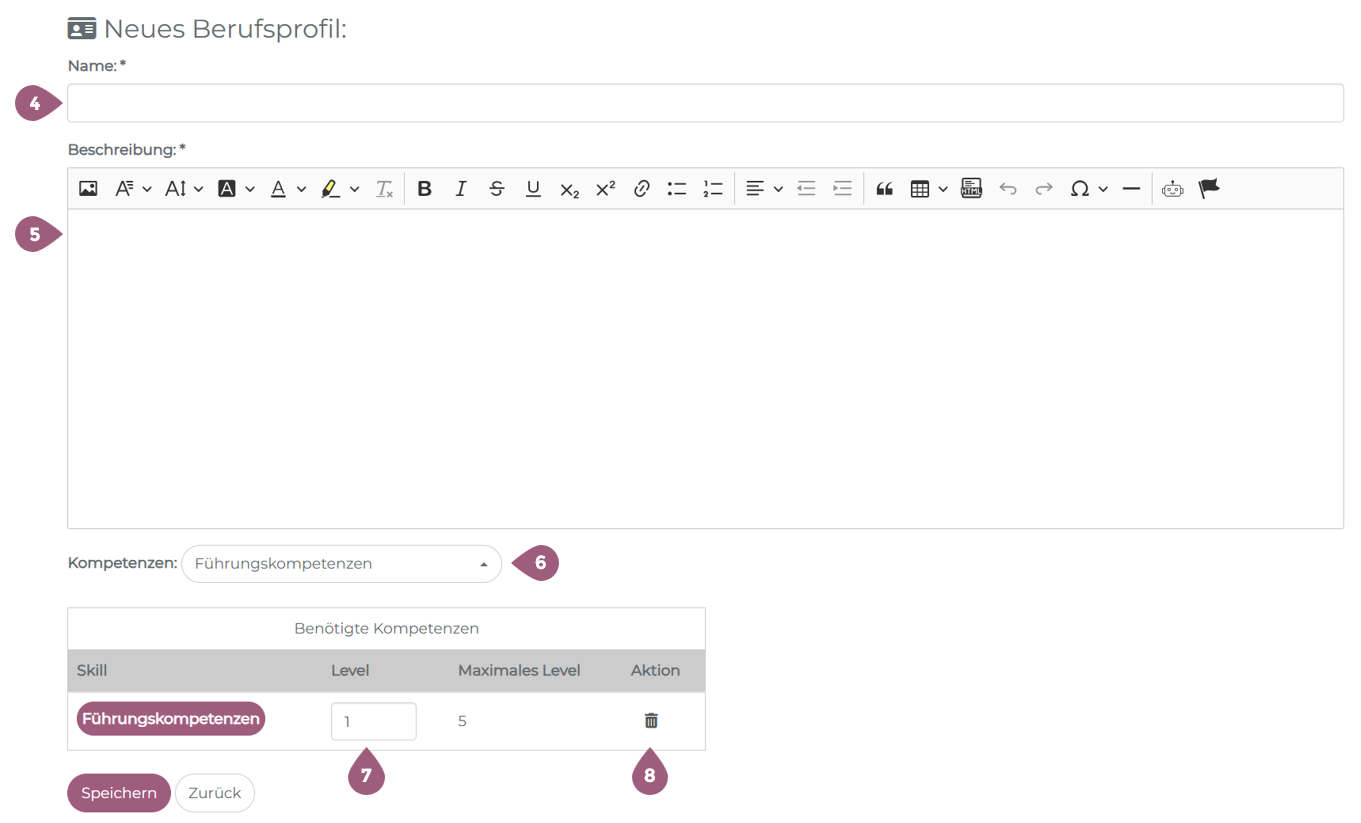Insert a horizontal line
The image size is (1361, 823).
pyautogui.click(x=1131, y=189)
